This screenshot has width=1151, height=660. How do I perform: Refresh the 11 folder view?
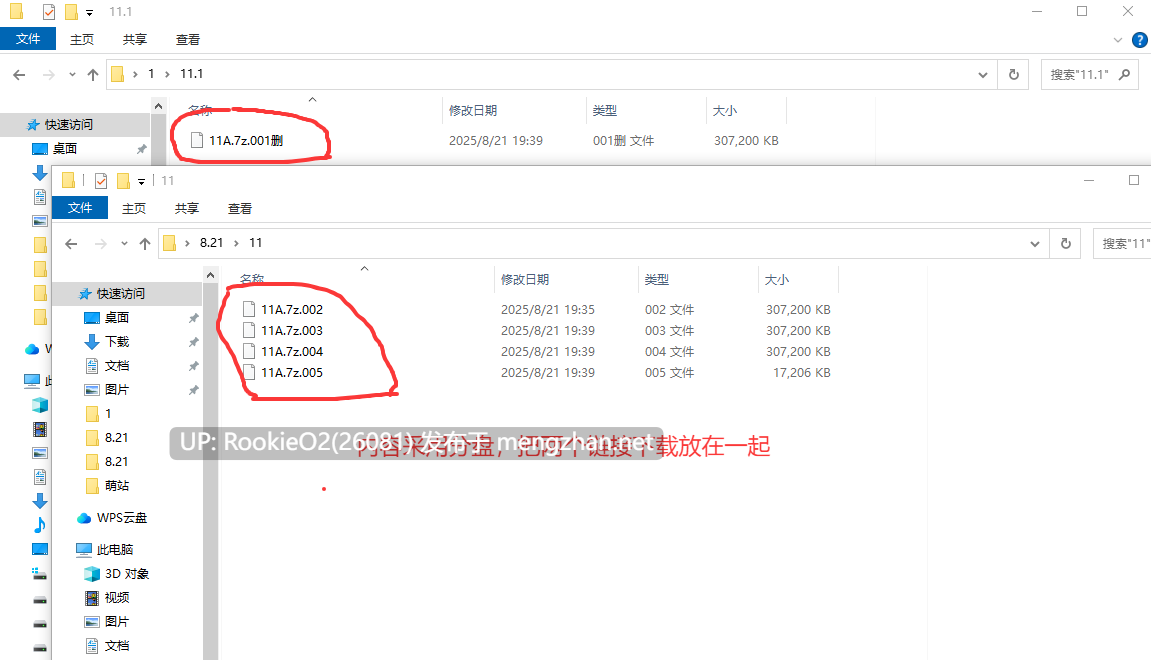[x=1066, y=244]
